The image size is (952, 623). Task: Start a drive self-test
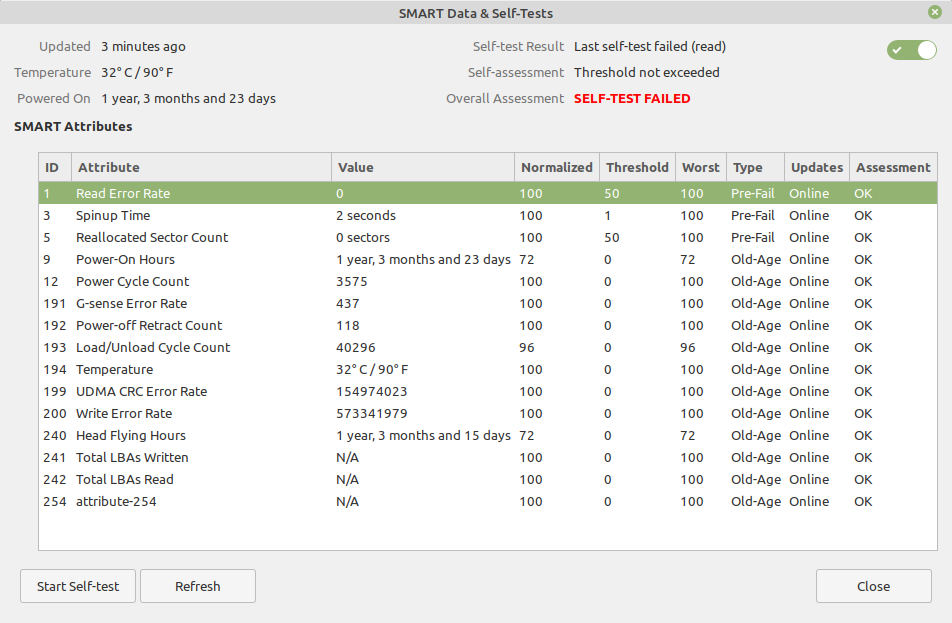[x=78, y=586]
